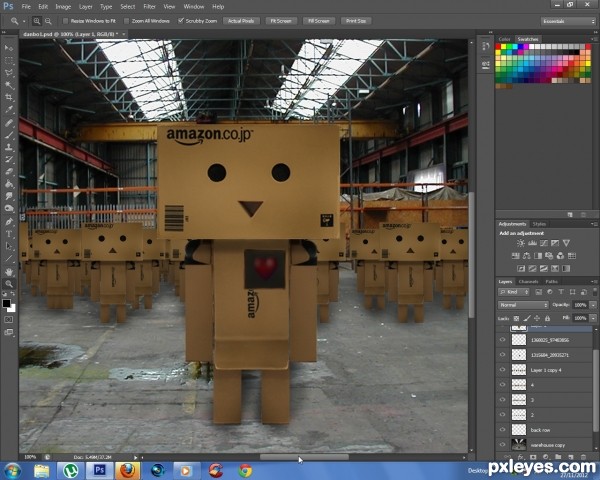
Task: Select the Clone Stamp tool
Action: (8, 147)
